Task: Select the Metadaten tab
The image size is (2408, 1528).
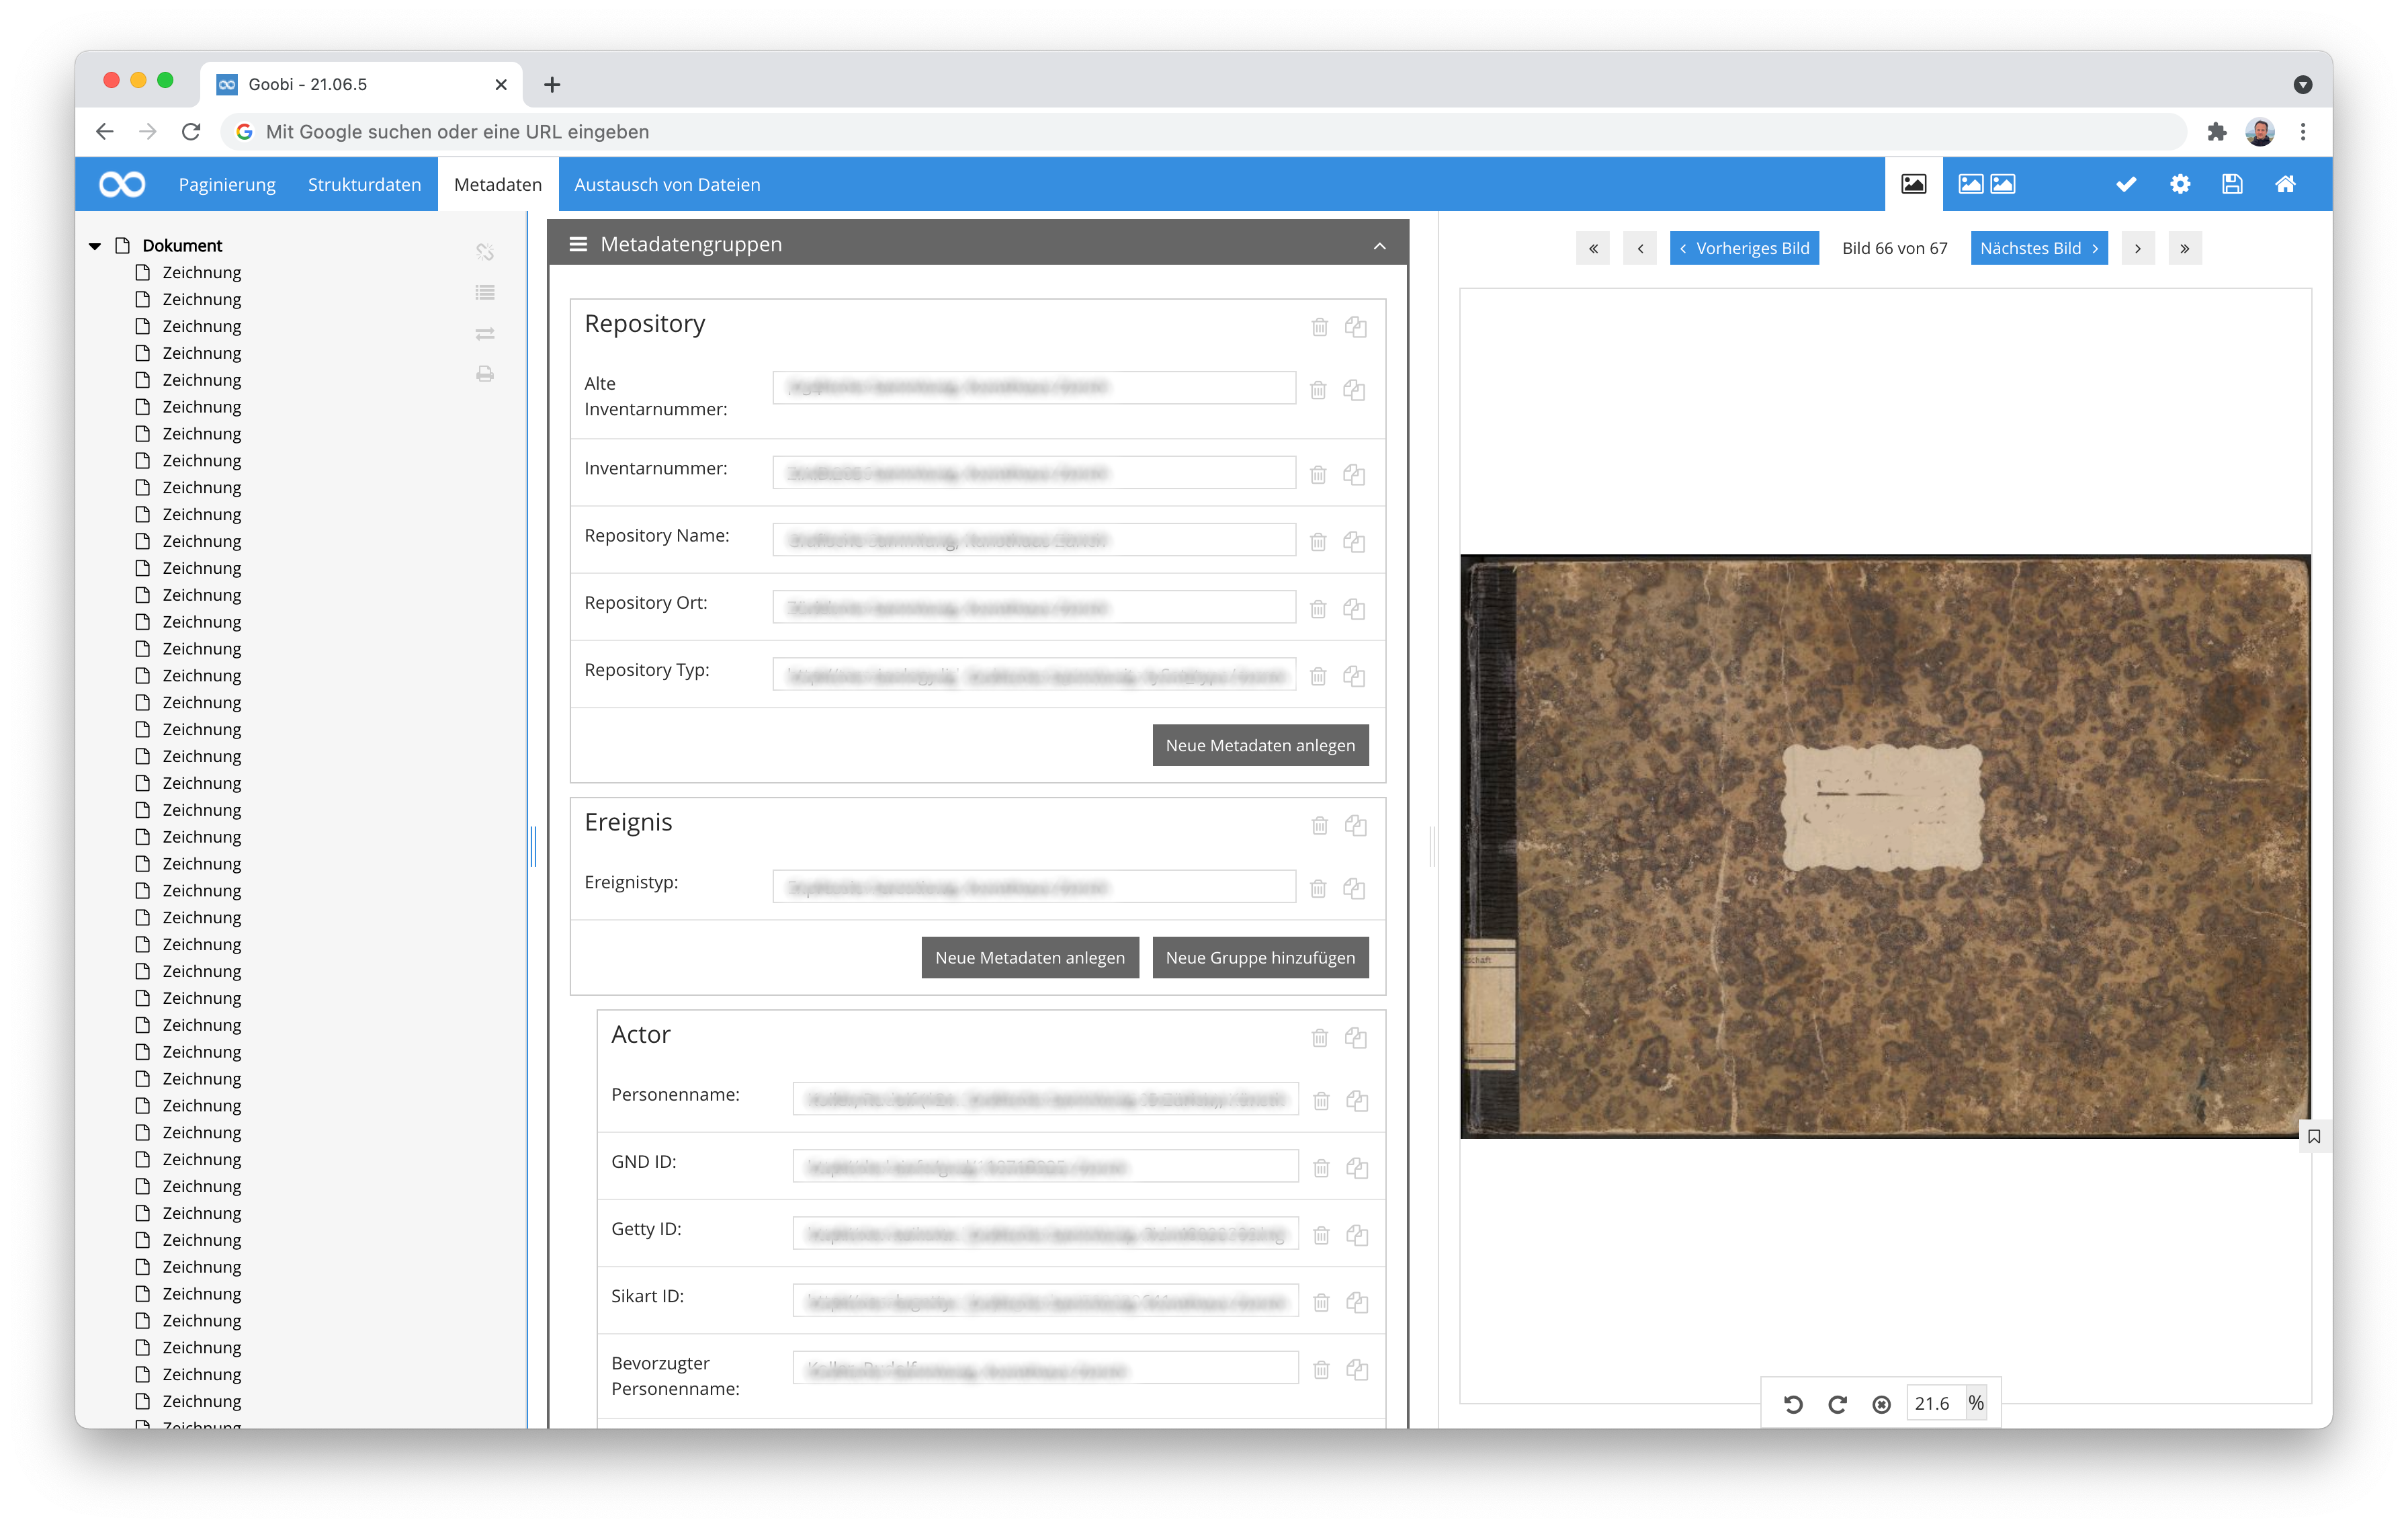Action: coord(498,184)
